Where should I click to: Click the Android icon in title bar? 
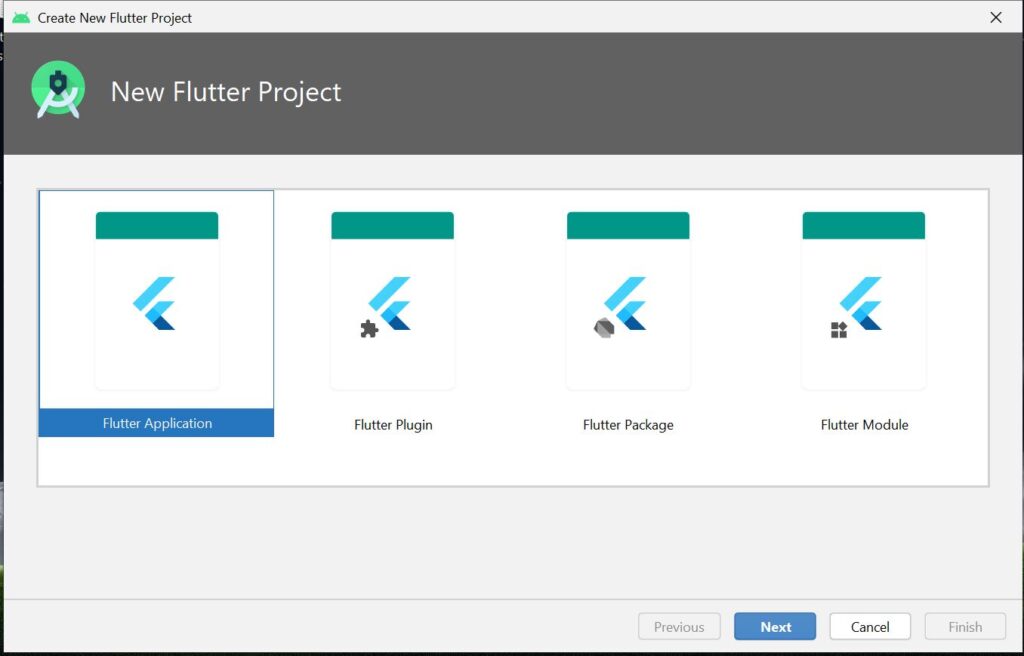tap(21, 18)
